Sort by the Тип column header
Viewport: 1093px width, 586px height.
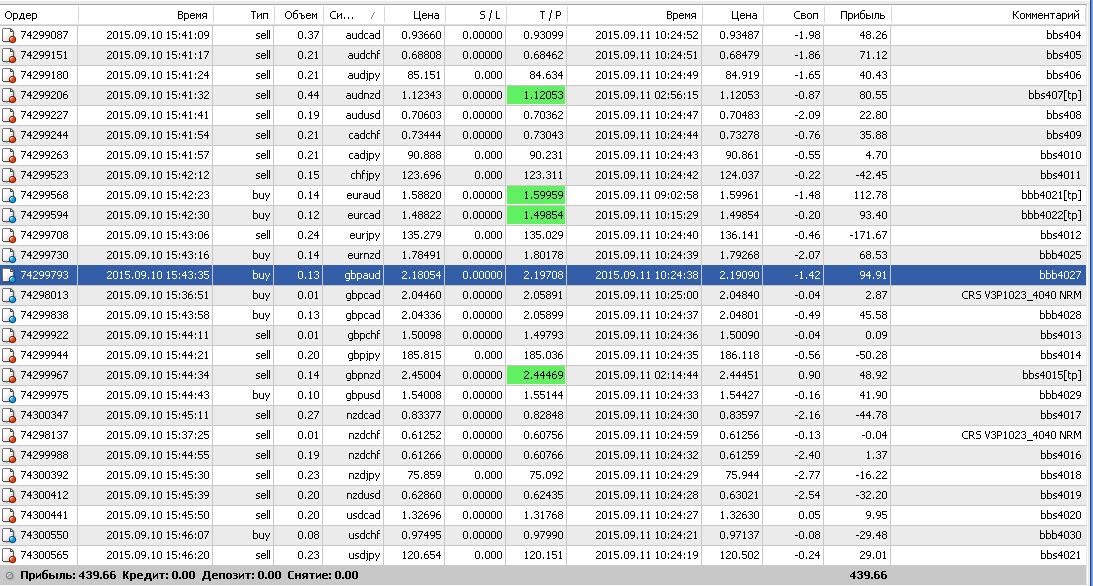pyautogui.click(x=243, y=15)
